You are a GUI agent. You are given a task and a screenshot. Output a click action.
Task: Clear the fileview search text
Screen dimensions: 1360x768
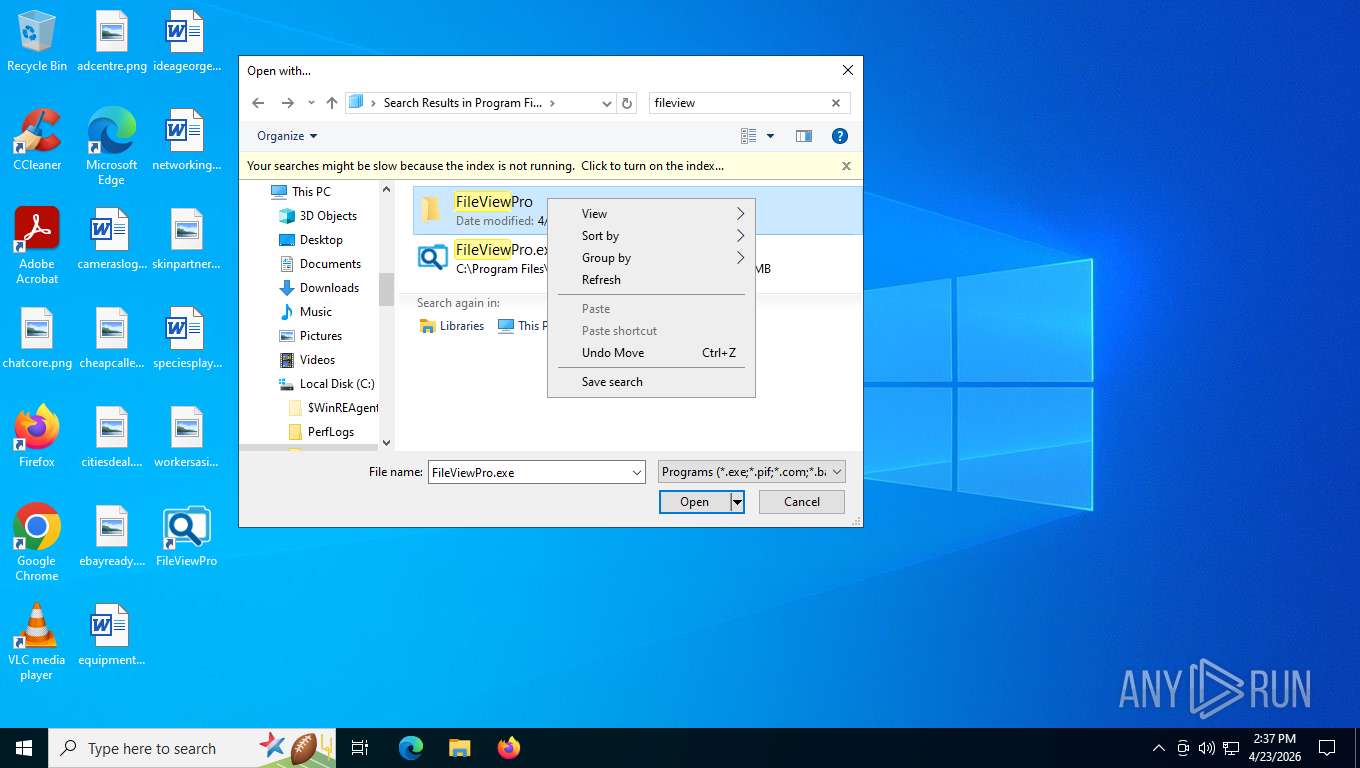point(836,103)
